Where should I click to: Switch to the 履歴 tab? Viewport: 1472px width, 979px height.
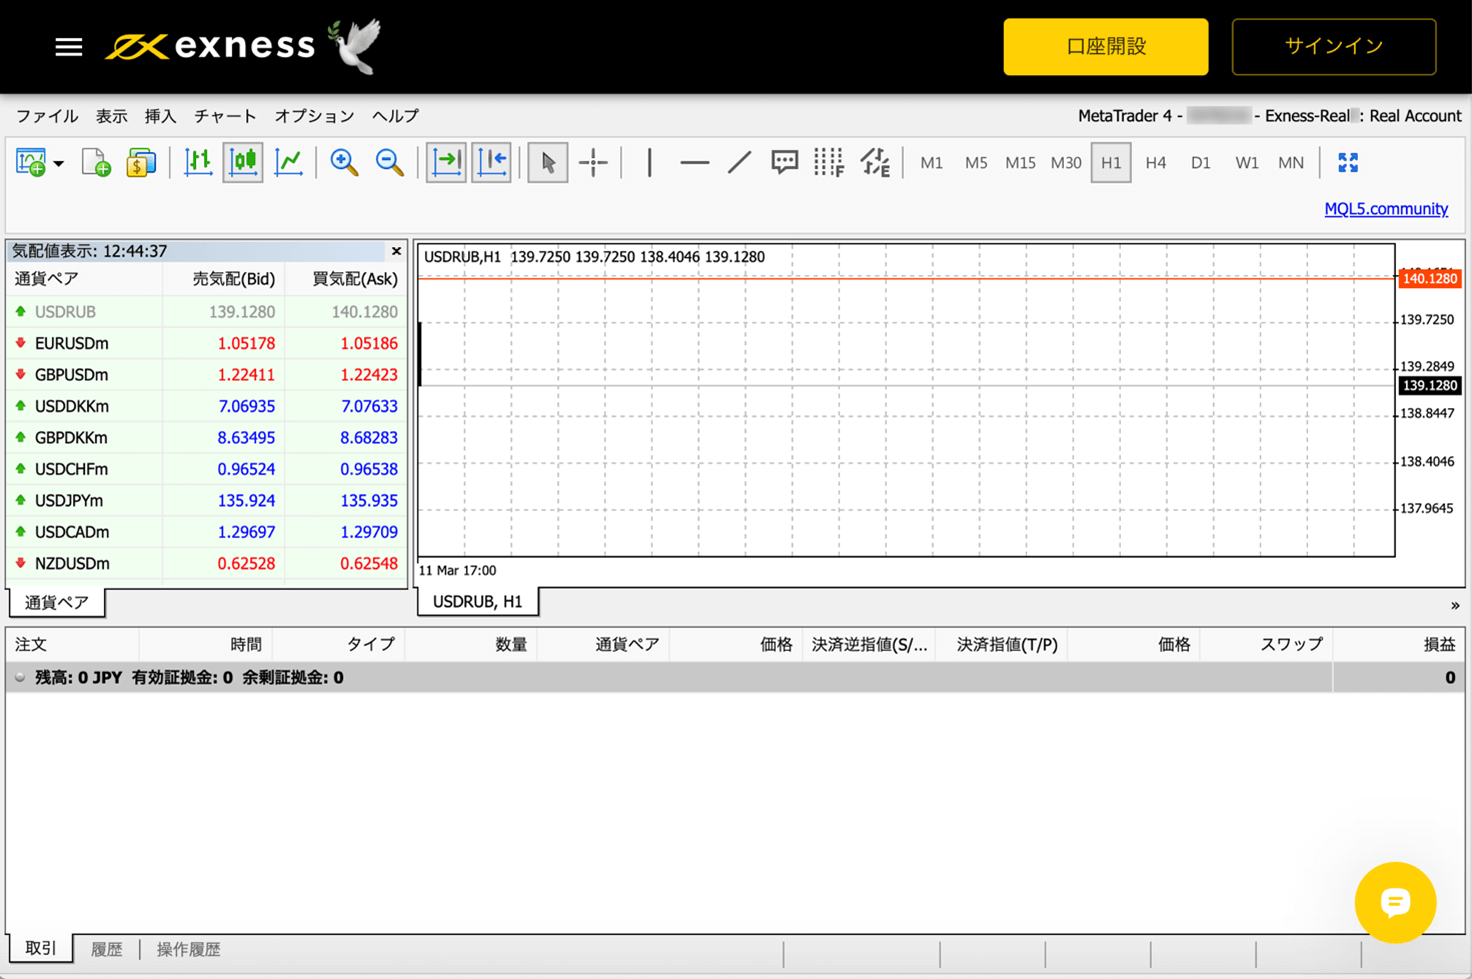tap(106, 949)
